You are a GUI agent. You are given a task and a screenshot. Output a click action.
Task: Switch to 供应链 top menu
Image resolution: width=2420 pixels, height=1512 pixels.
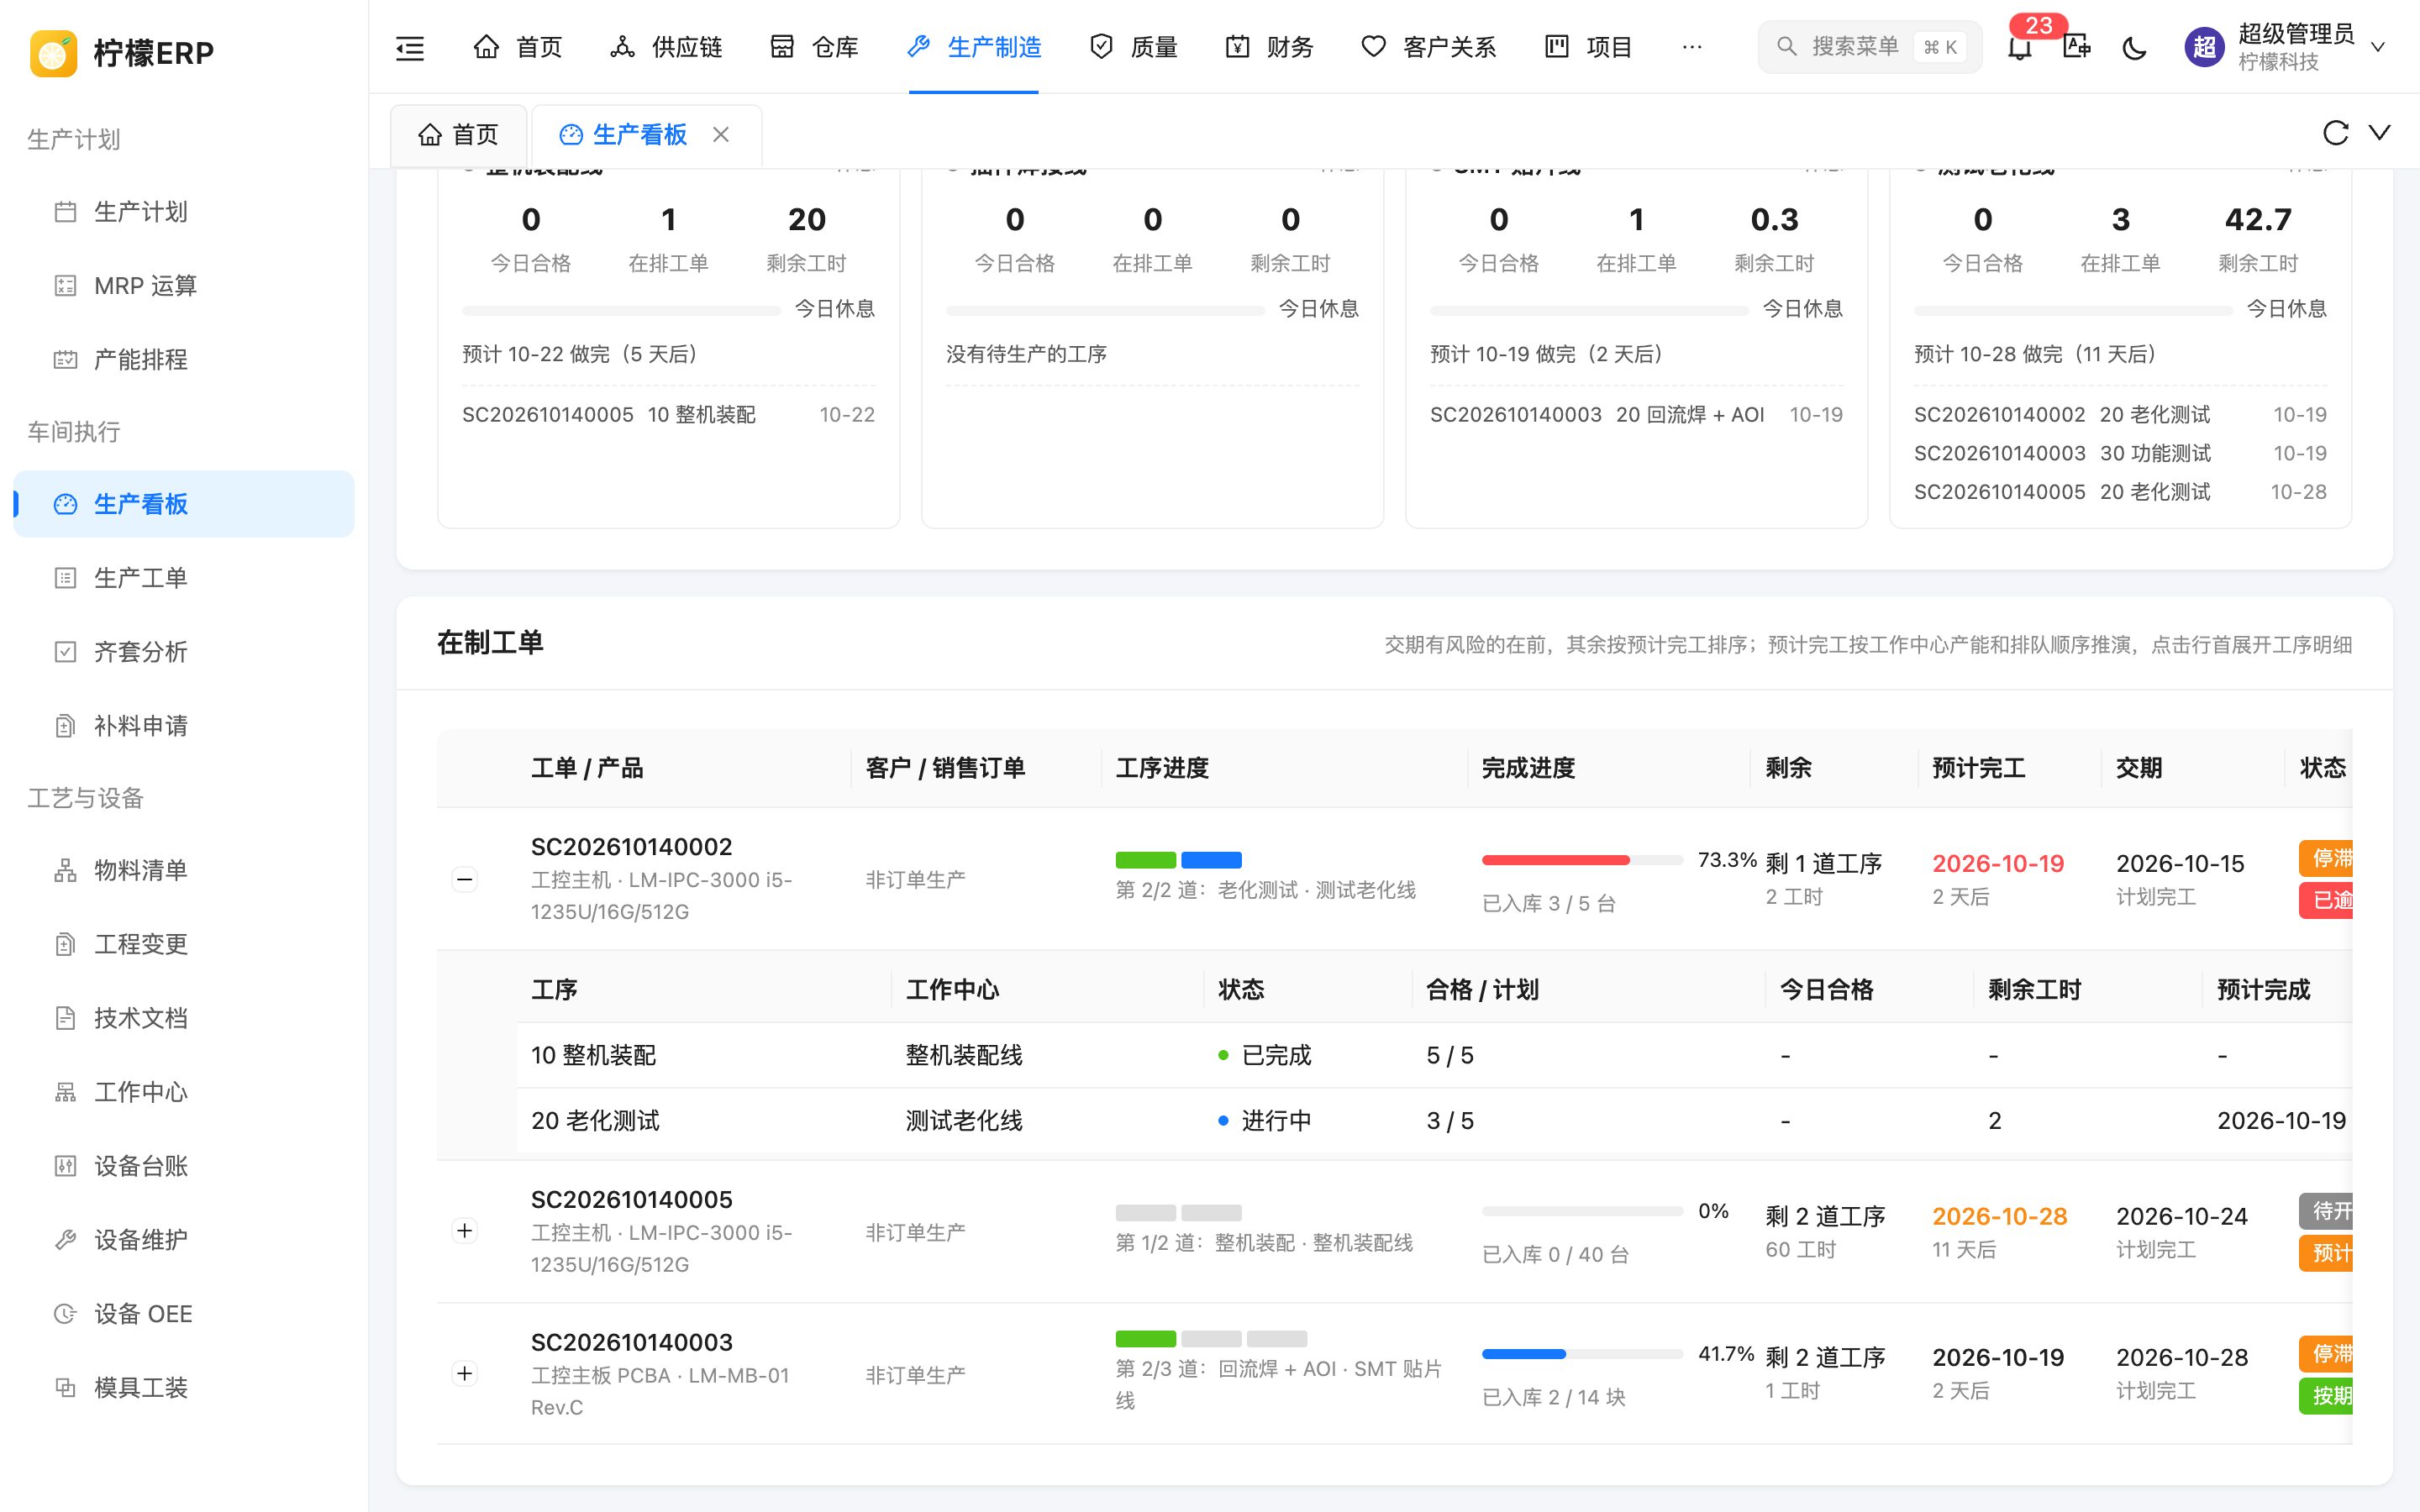[666, 47]
